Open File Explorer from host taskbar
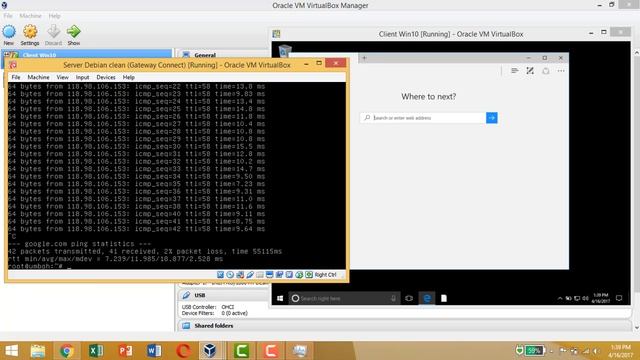 pyautogui.click(x=38, y=351)
